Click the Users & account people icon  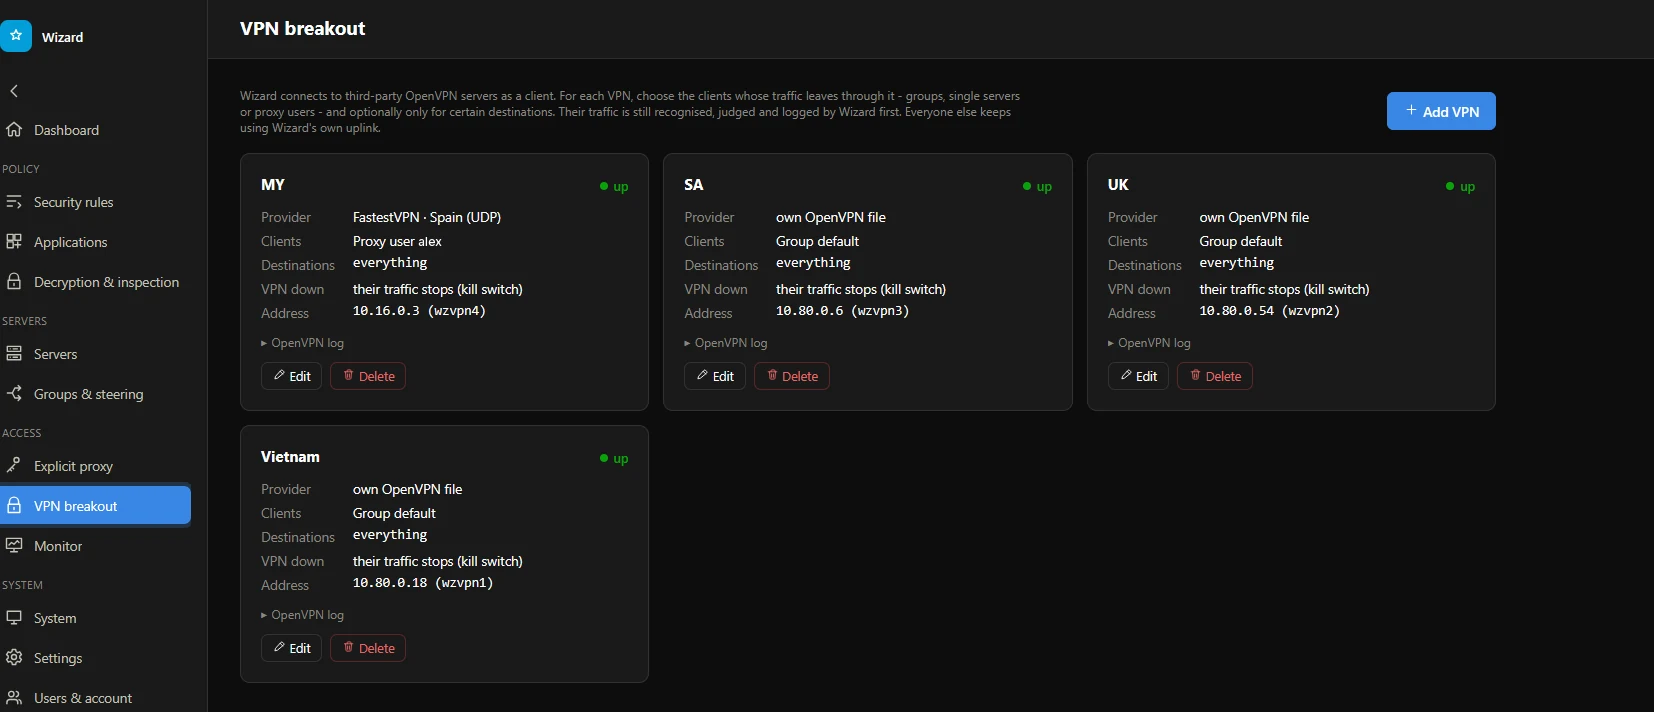14,698
